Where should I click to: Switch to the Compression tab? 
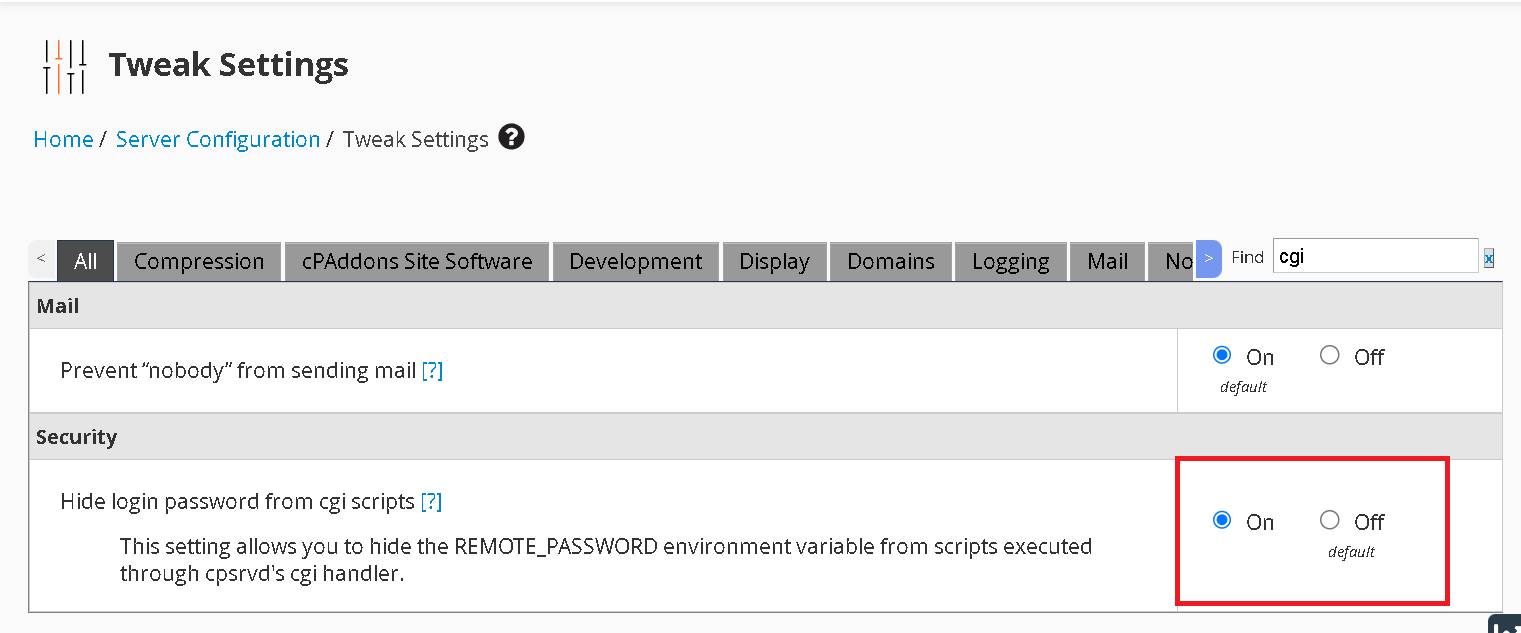pos(199,262)
